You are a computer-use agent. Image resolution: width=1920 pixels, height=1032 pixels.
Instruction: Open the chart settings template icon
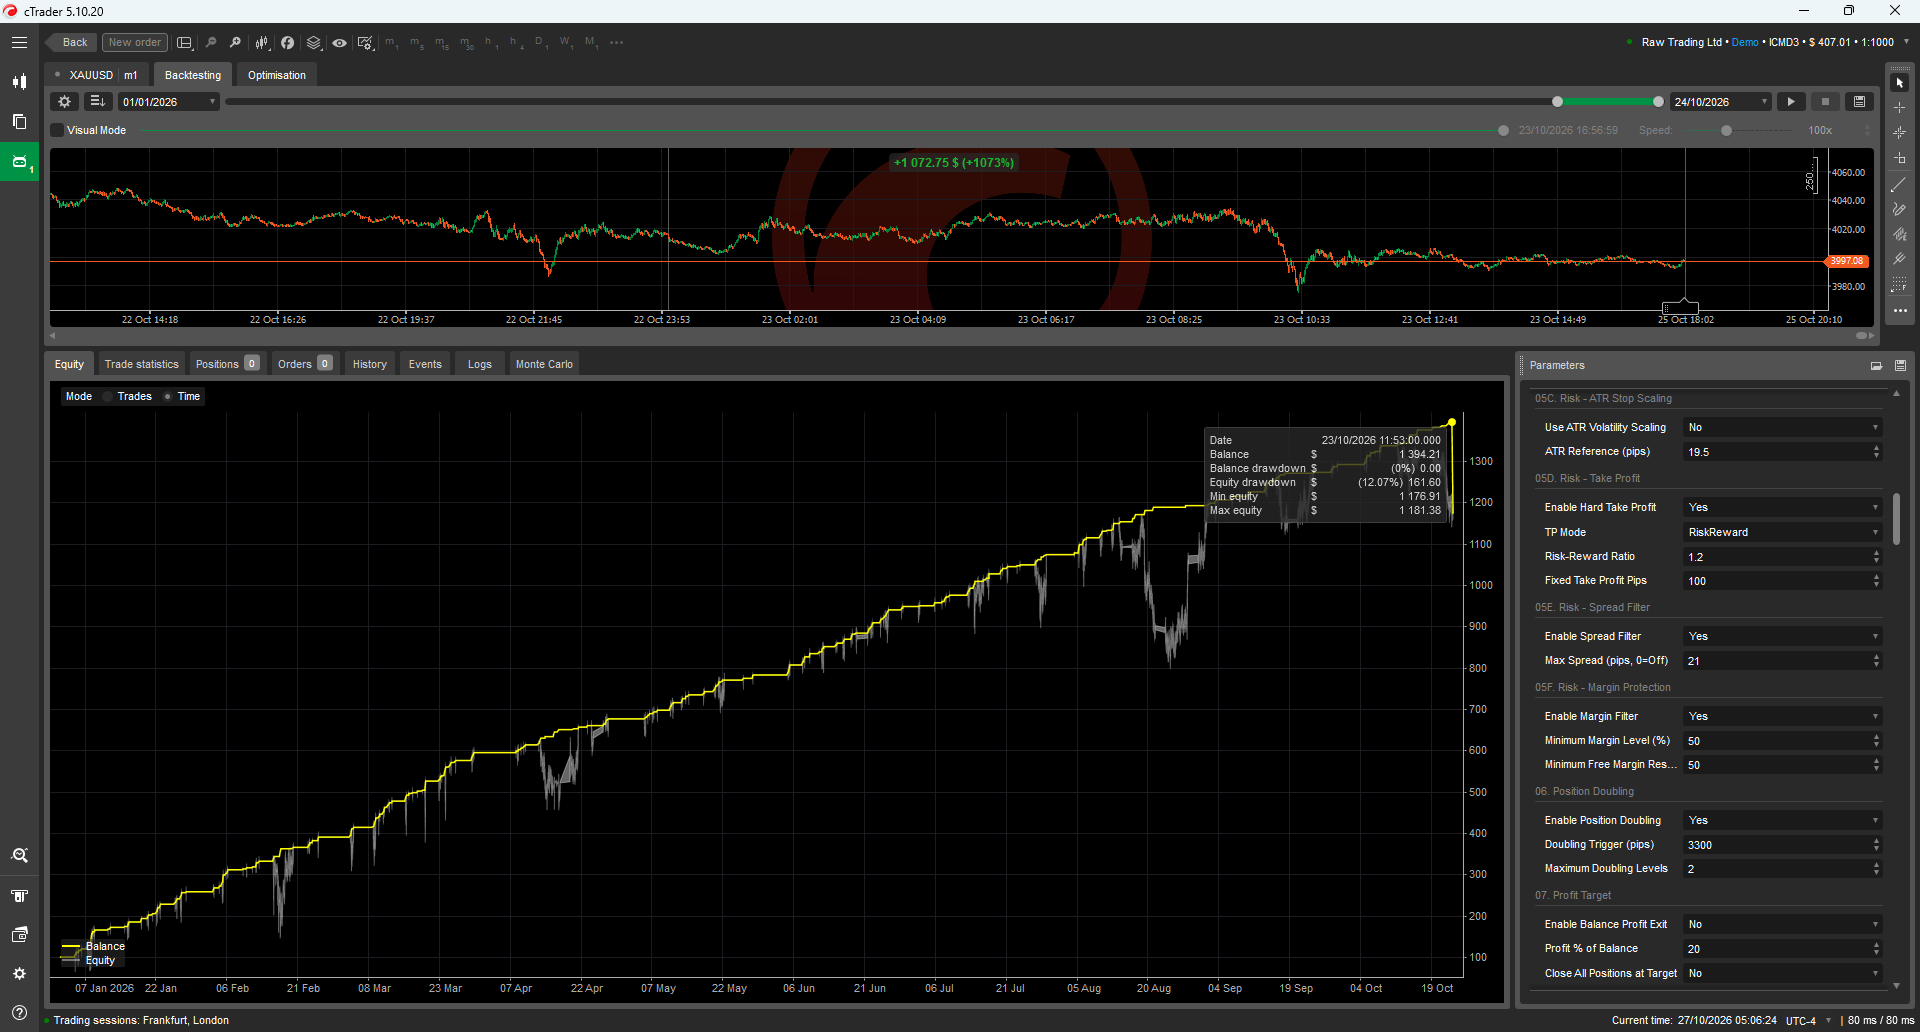coord(365,43)
